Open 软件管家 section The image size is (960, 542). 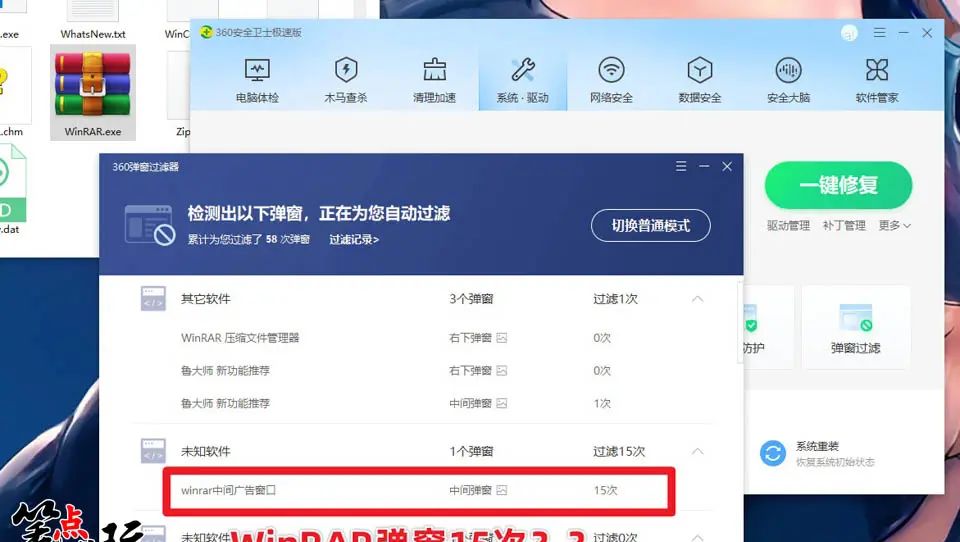[877, 80]
